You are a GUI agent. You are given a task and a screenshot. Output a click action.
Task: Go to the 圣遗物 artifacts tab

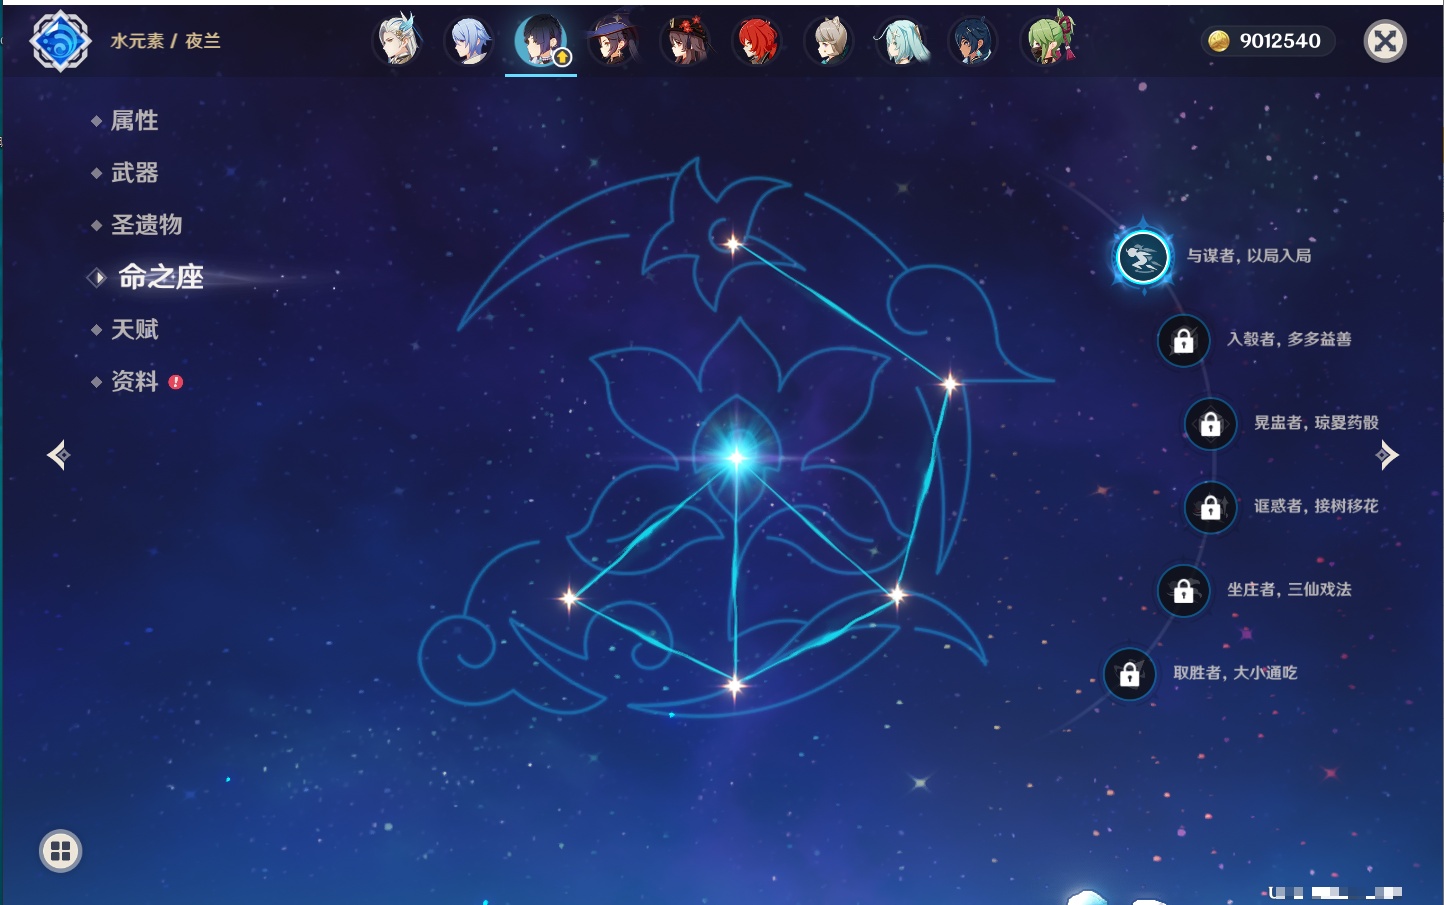click(146, 225)
